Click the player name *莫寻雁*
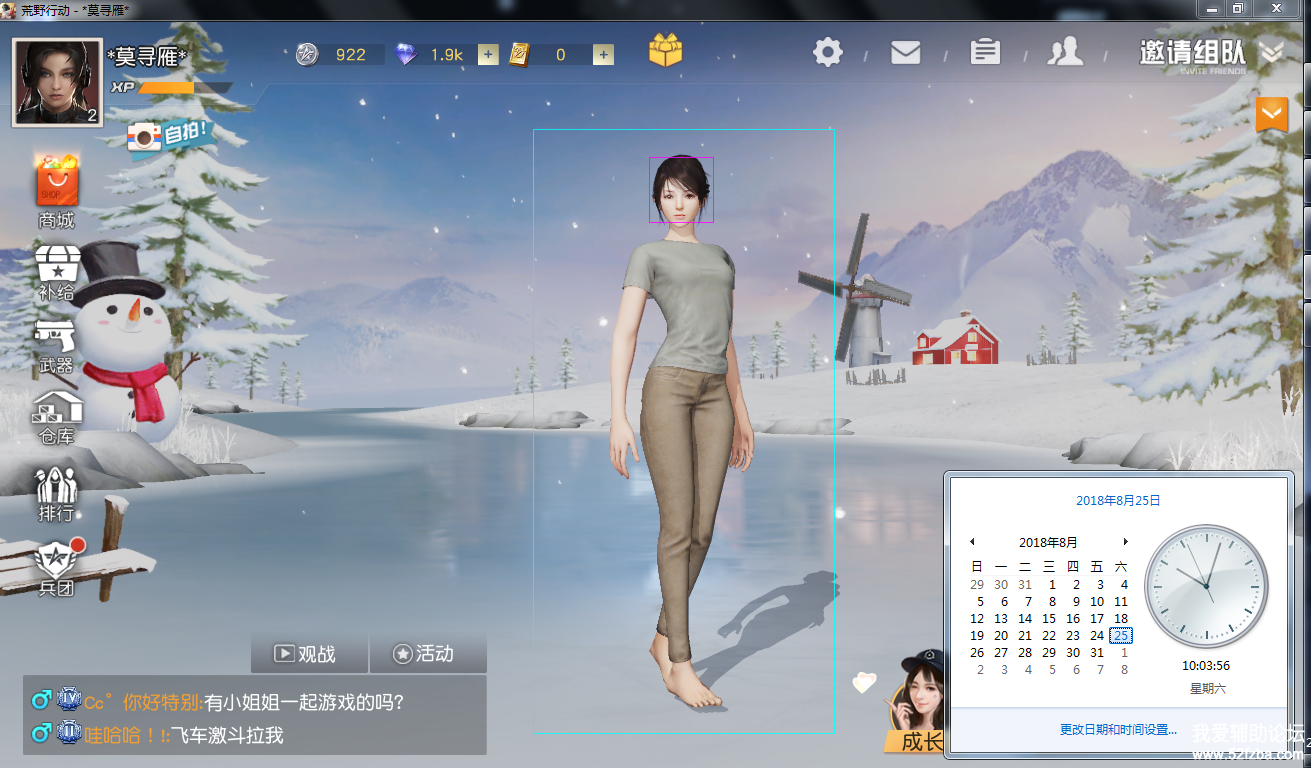Image resolution: width=1311 pixels, height=768 pixels. (147, 56)
